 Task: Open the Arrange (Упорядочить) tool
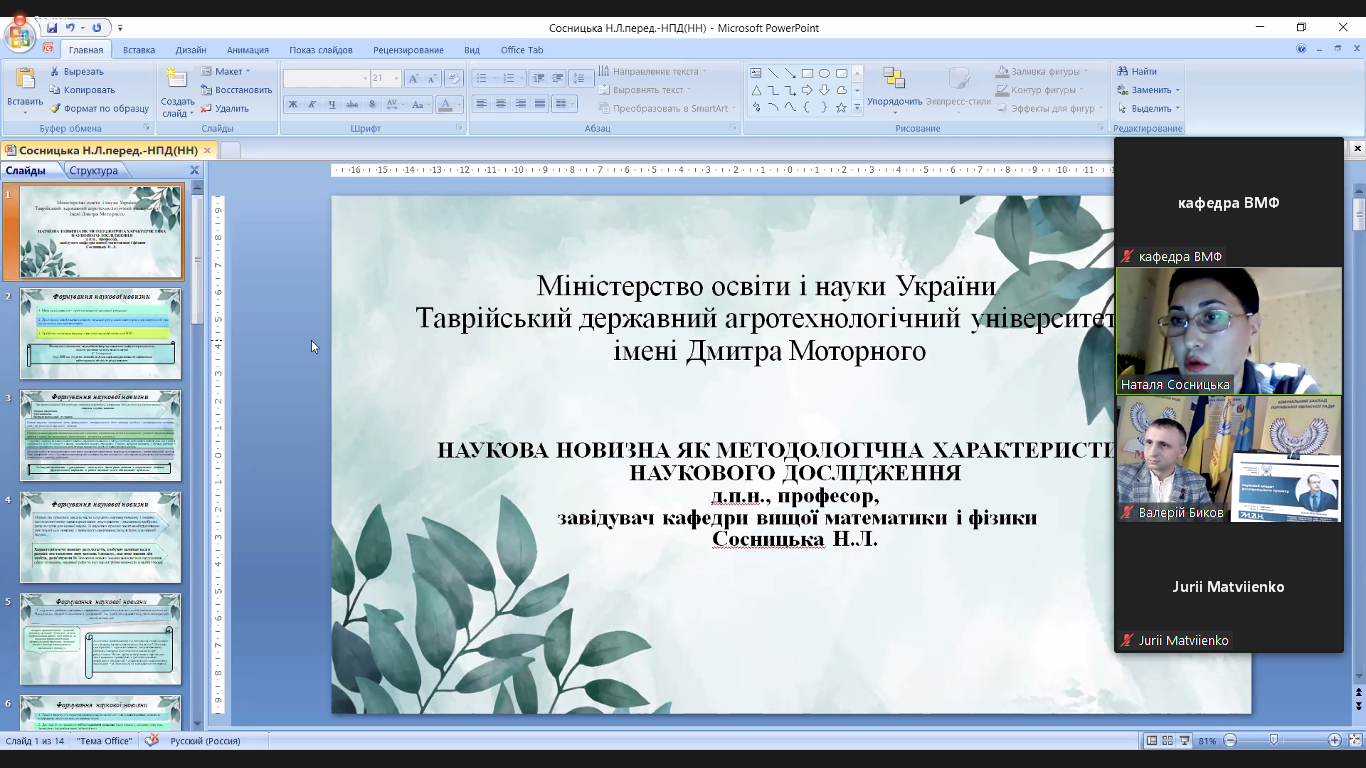click(x=894, y=86)
